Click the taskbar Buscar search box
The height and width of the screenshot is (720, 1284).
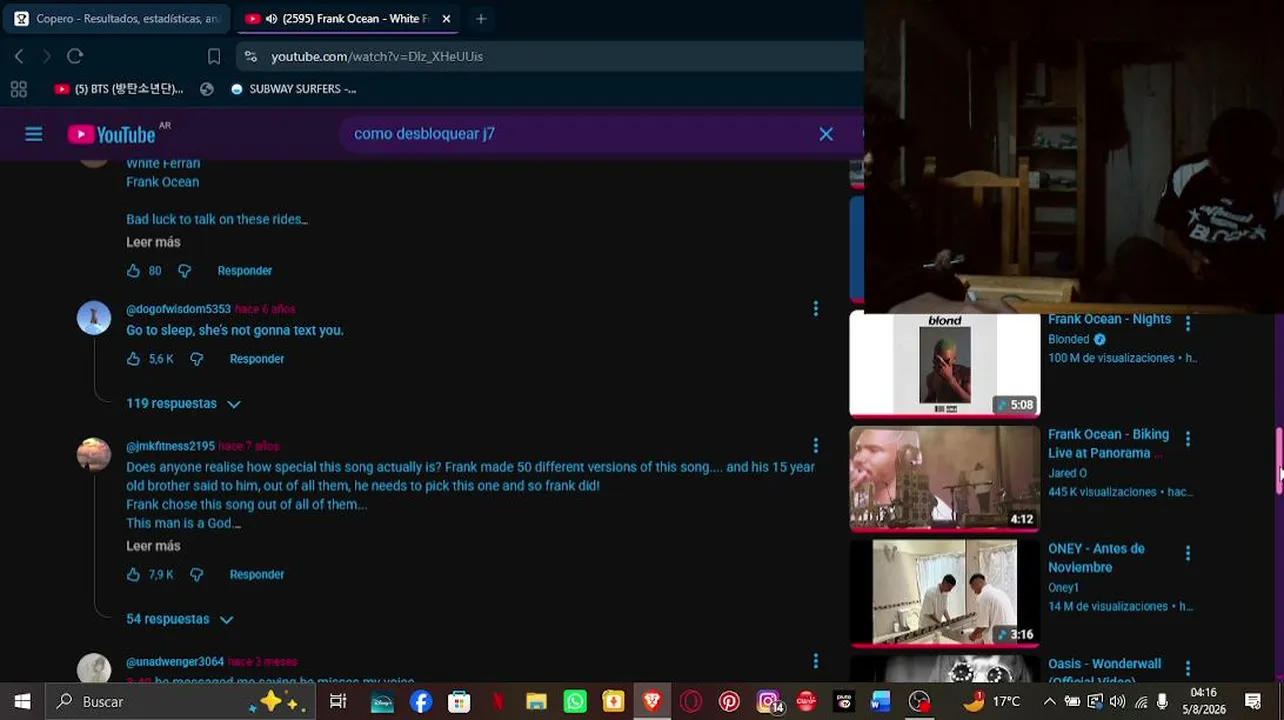point(180,702)
